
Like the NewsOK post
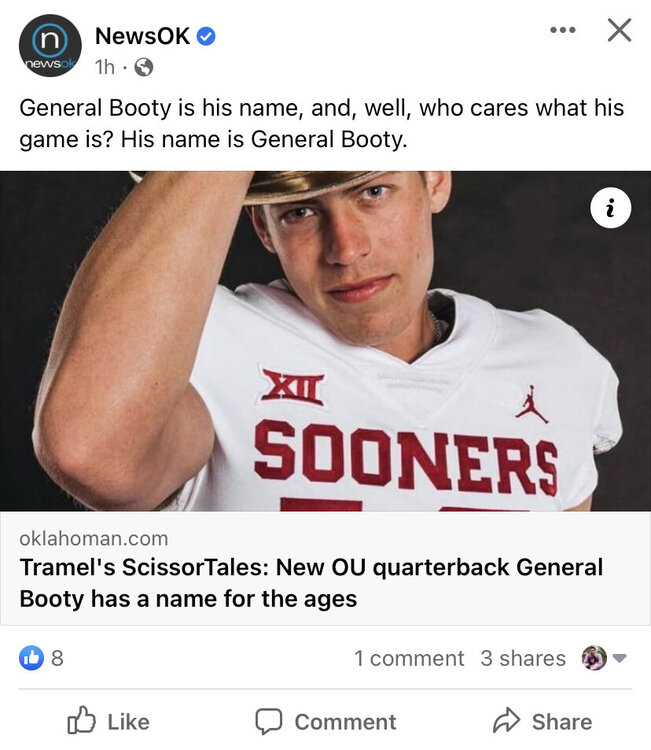click(108, 721)
